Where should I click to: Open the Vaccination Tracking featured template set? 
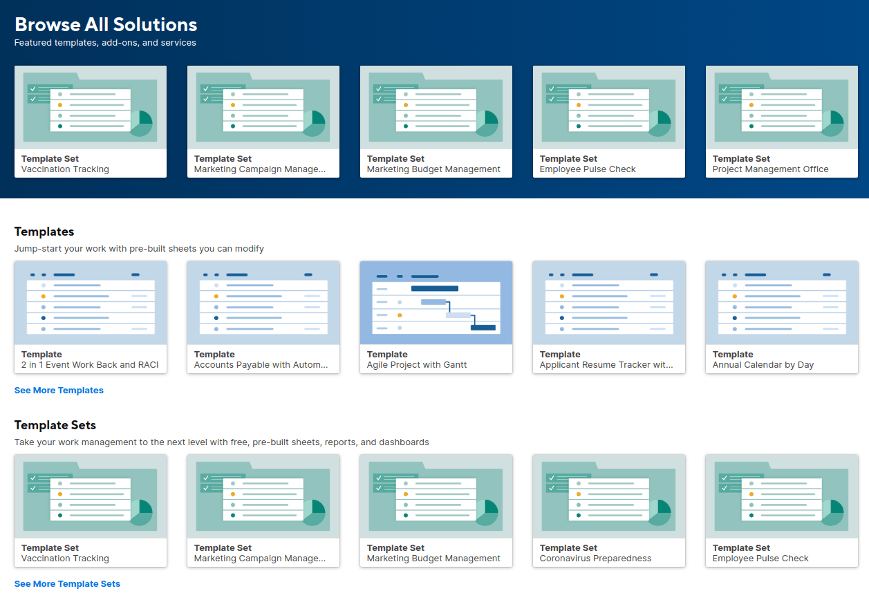pyautogui.click(x=90, y=120)
